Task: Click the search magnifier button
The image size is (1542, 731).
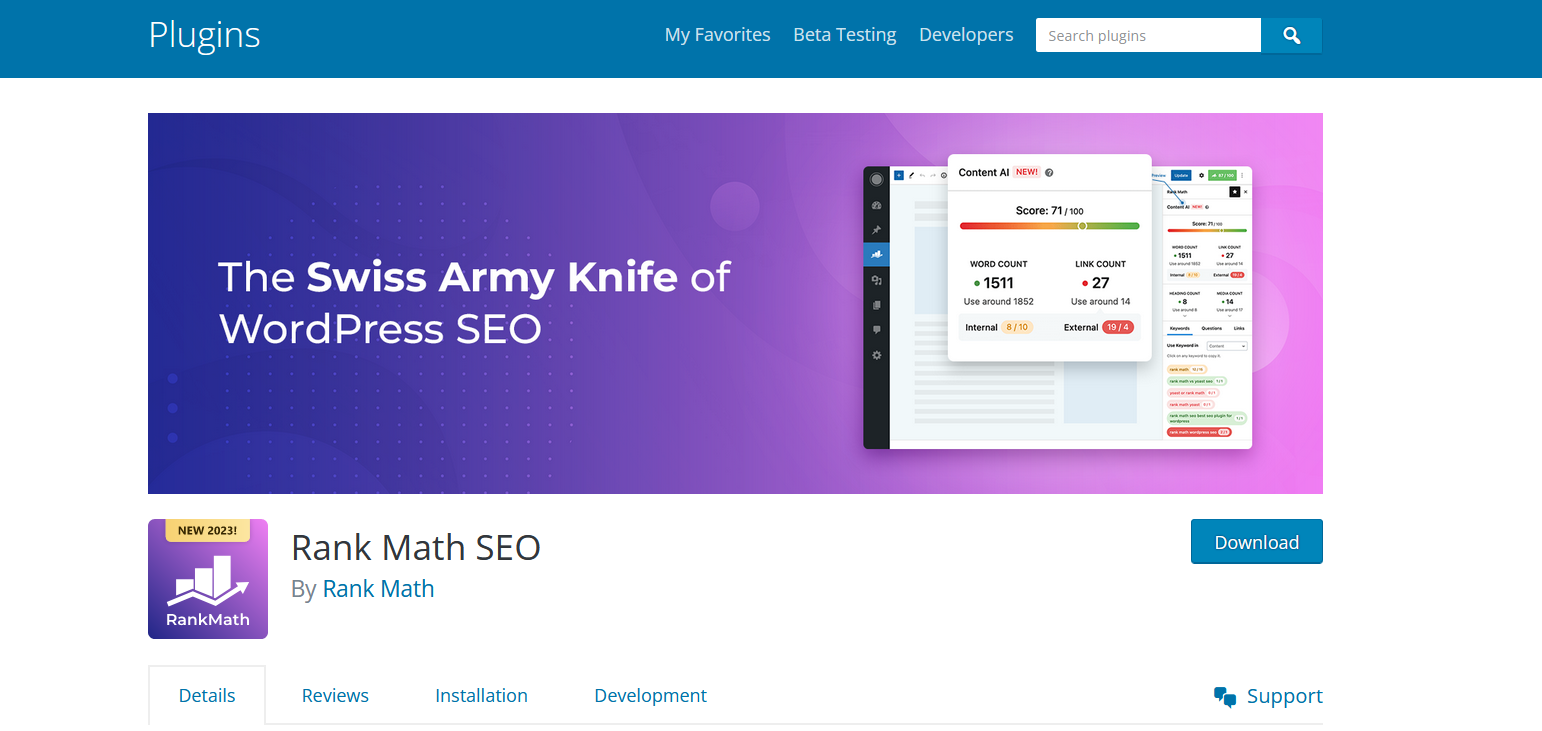Action: pyautogui.click(x=1291, y=35)
